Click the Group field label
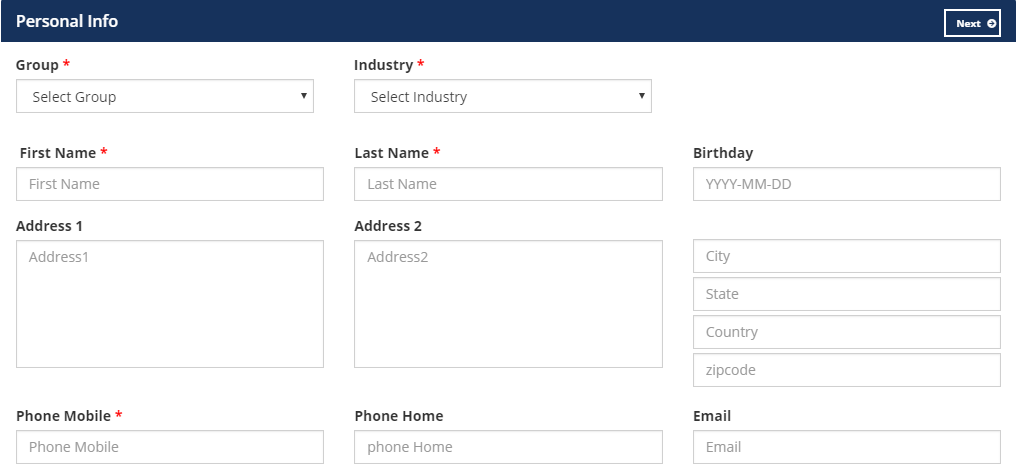1017x471 pixels. (37, 65)
